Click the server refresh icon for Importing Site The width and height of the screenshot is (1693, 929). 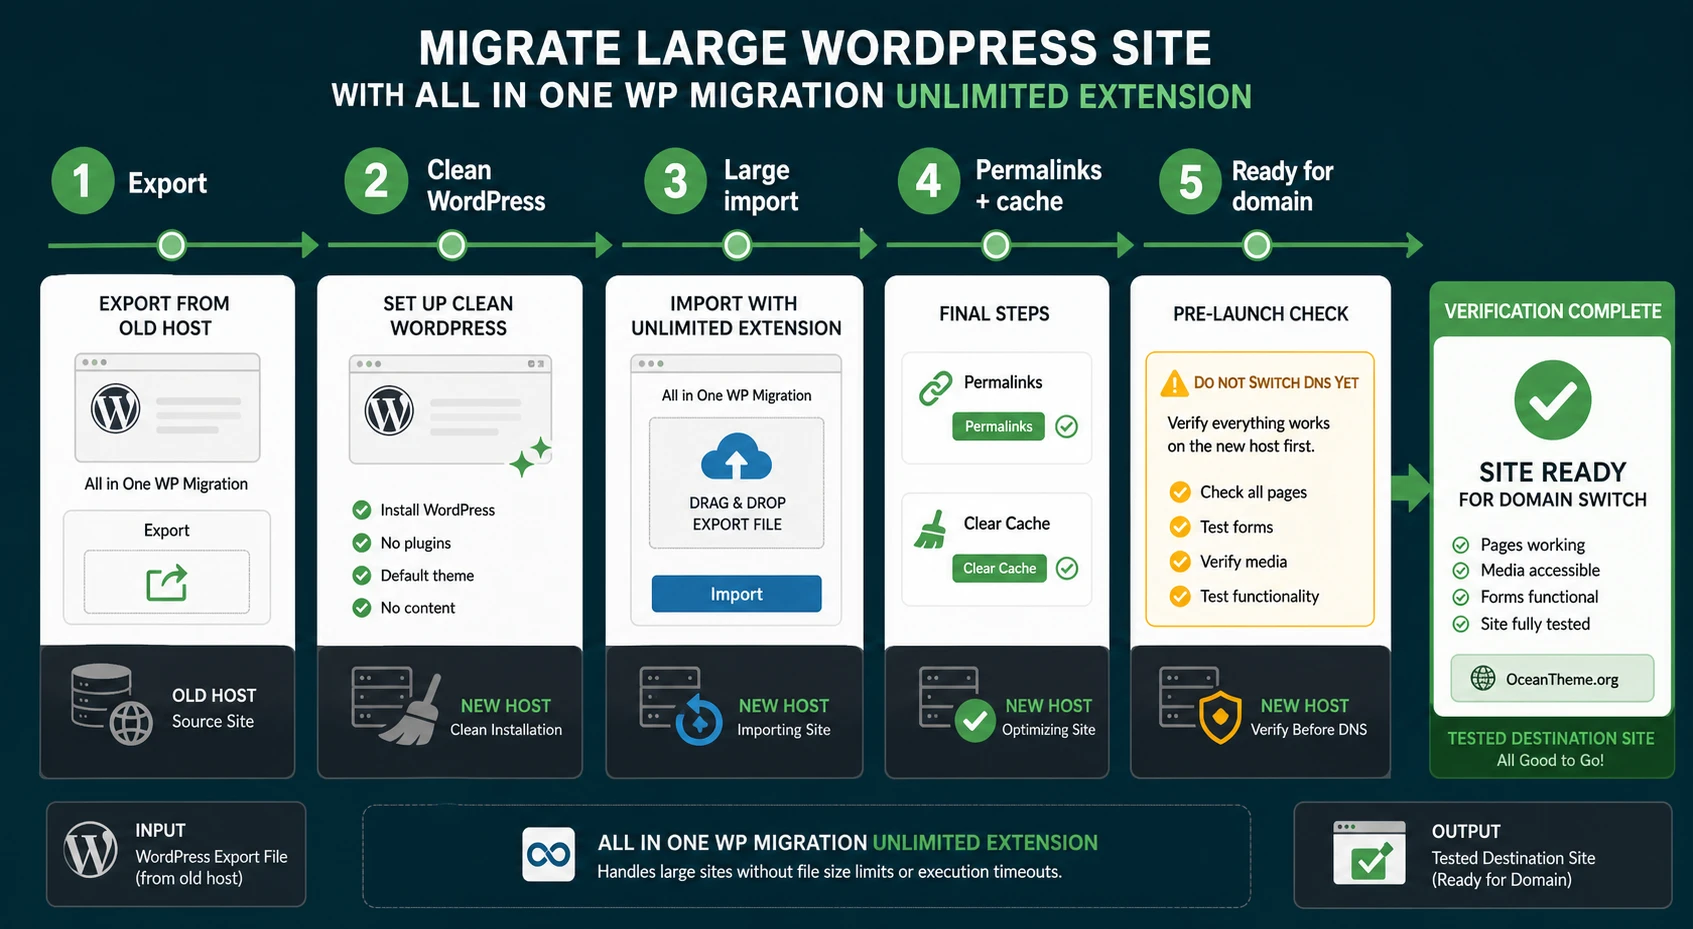681,706
